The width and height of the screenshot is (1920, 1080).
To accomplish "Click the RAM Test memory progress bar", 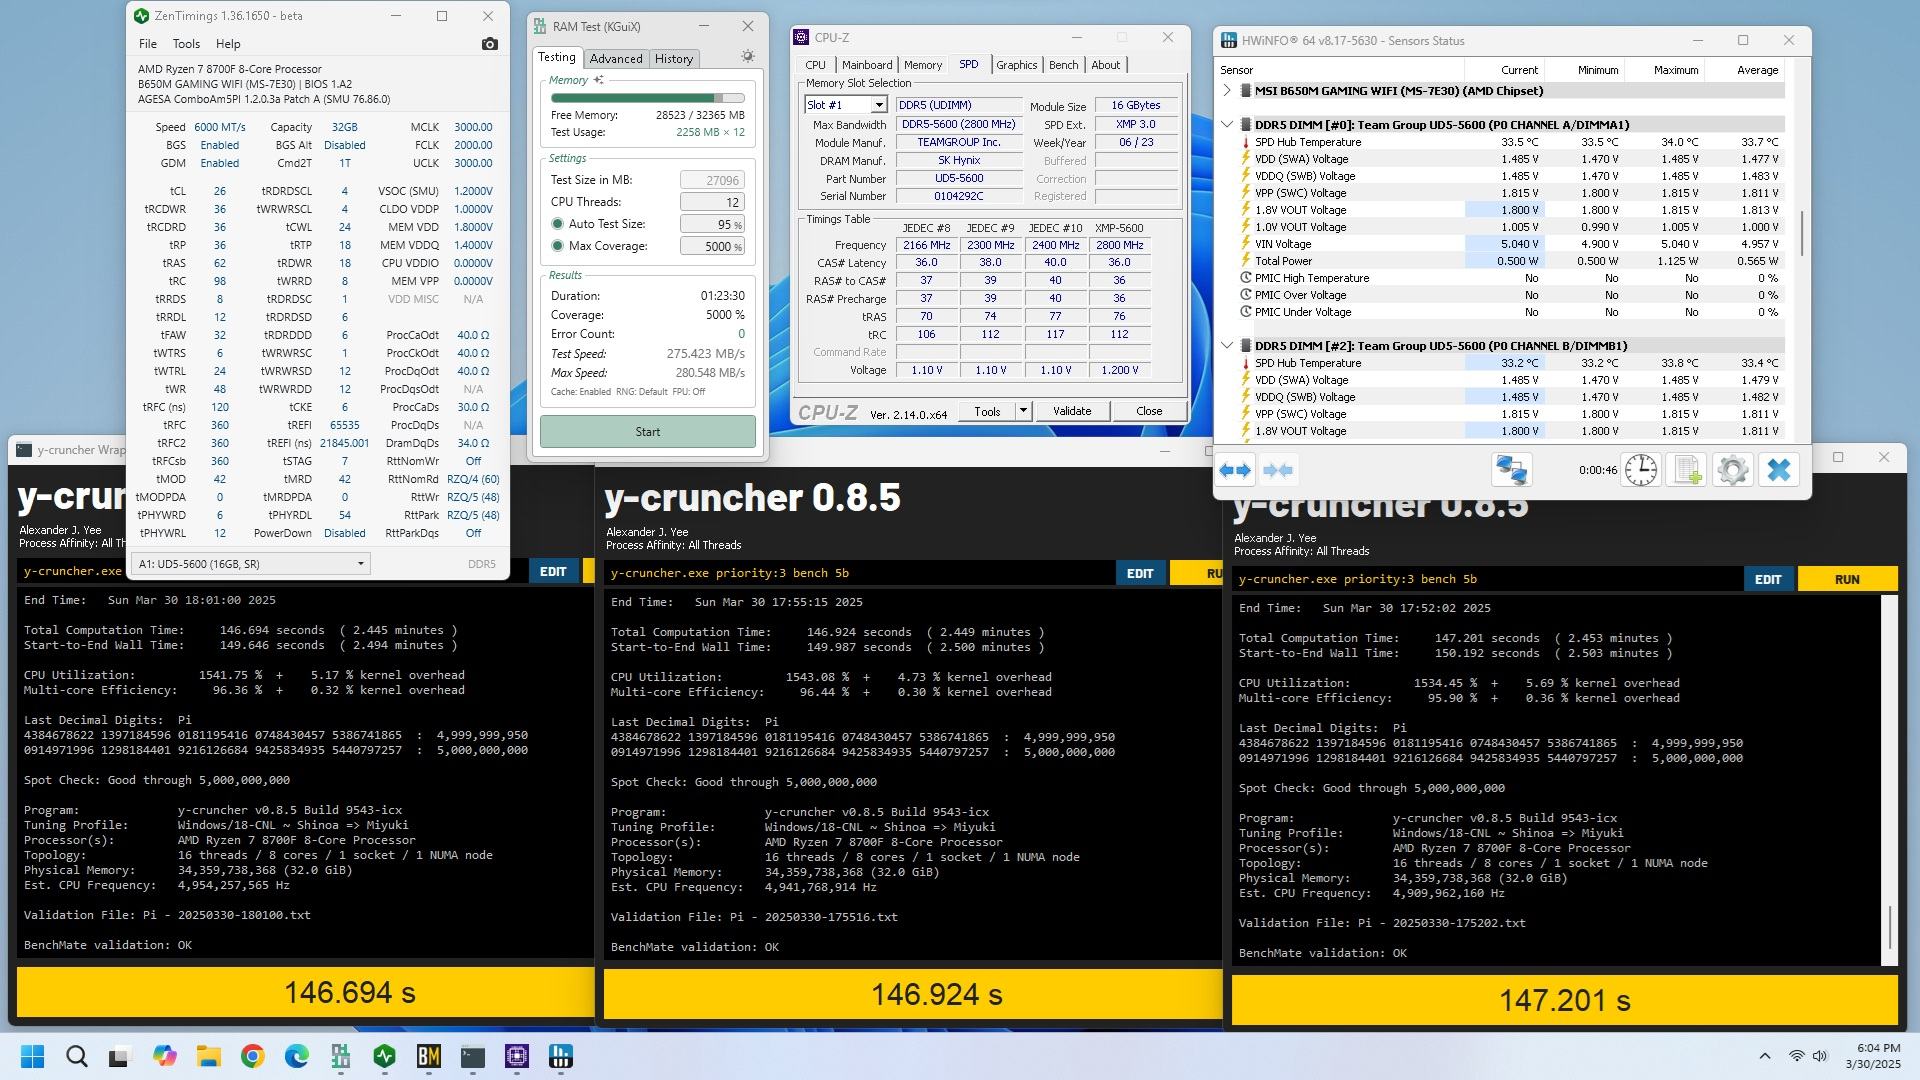I will pos(647,98).
